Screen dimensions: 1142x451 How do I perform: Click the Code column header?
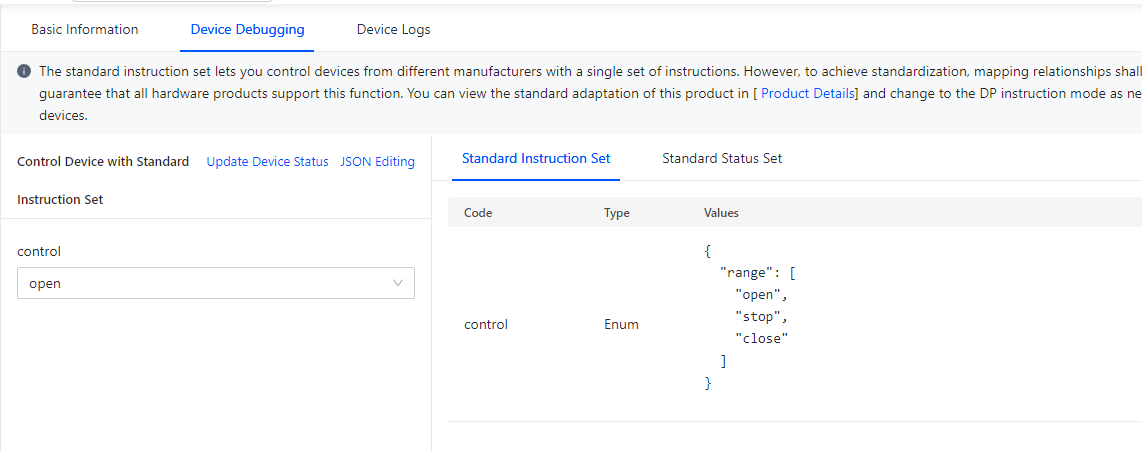(478, 213)
